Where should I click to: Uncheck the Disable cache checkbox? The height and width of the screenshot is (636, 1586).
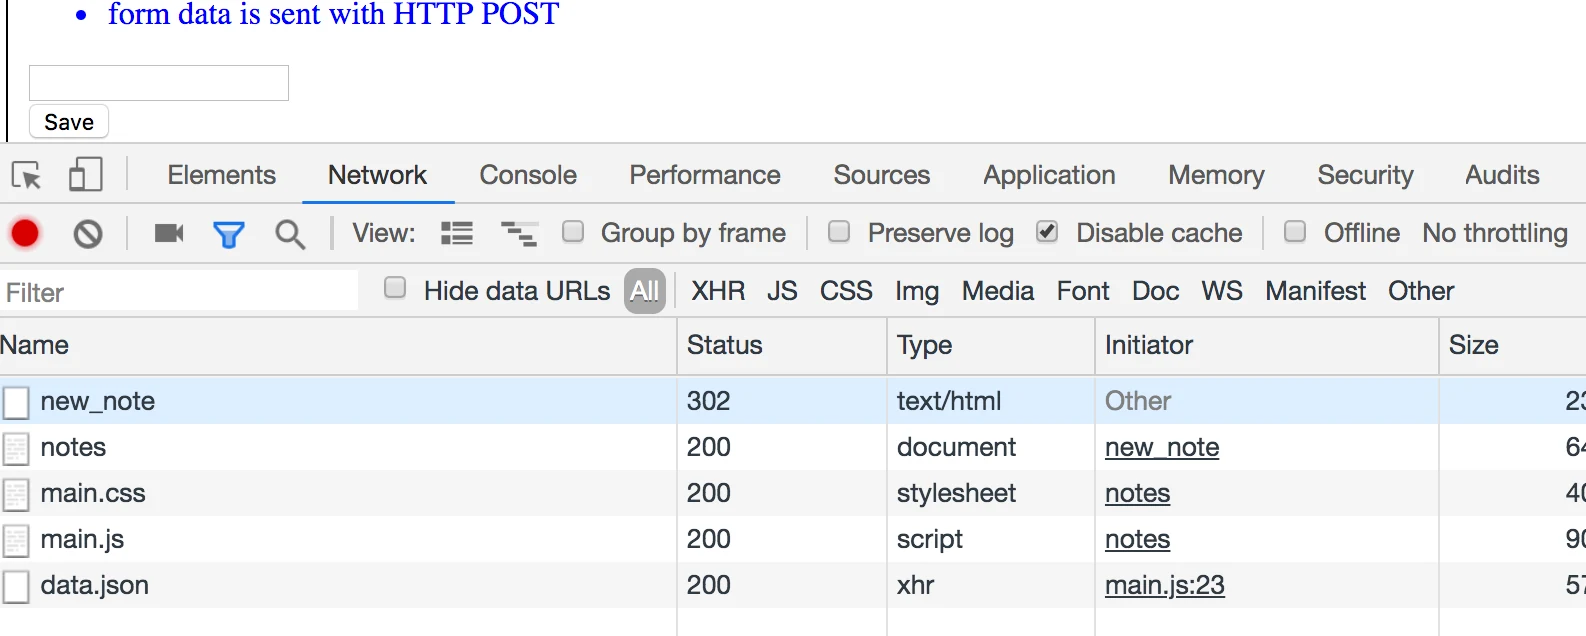click(x=1047, y=232)
